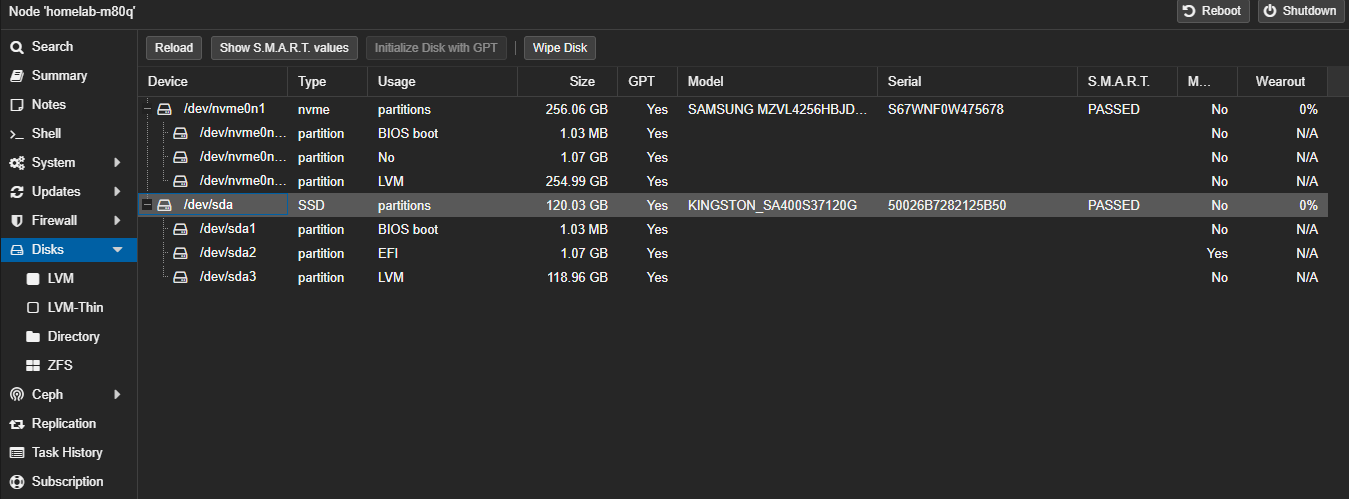Click the Search magnifier icon in sidebar
Viewport: 1349px width, 499px height.
pos(17,47)
